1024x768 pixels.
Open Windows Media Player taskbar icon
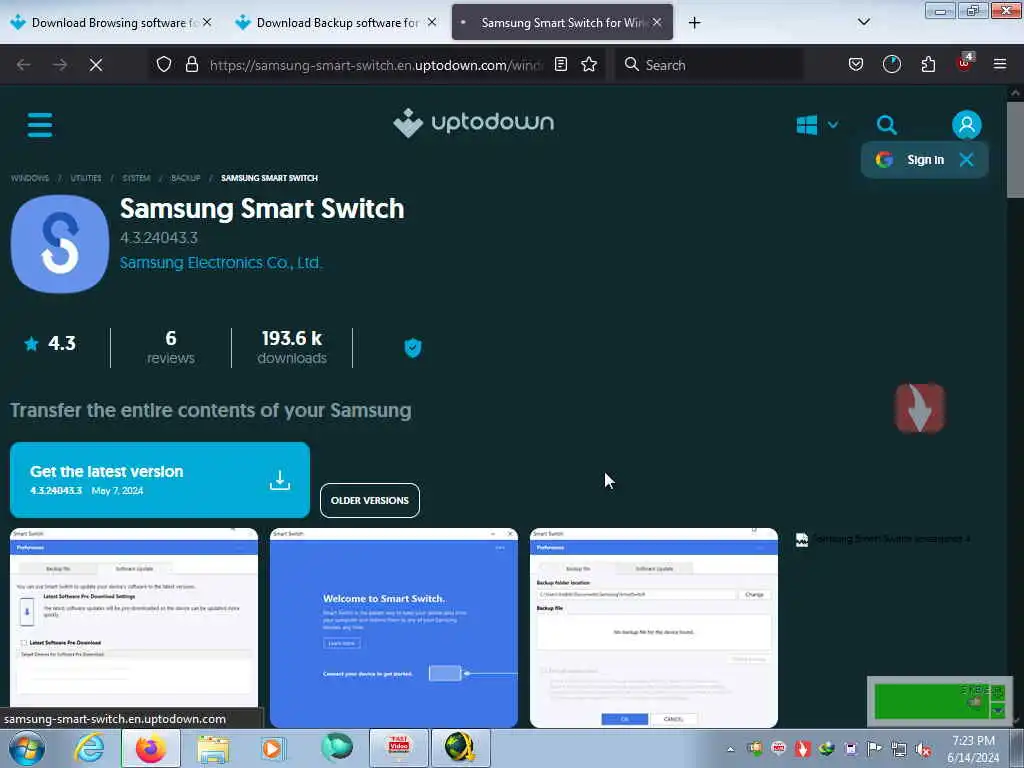274,748
